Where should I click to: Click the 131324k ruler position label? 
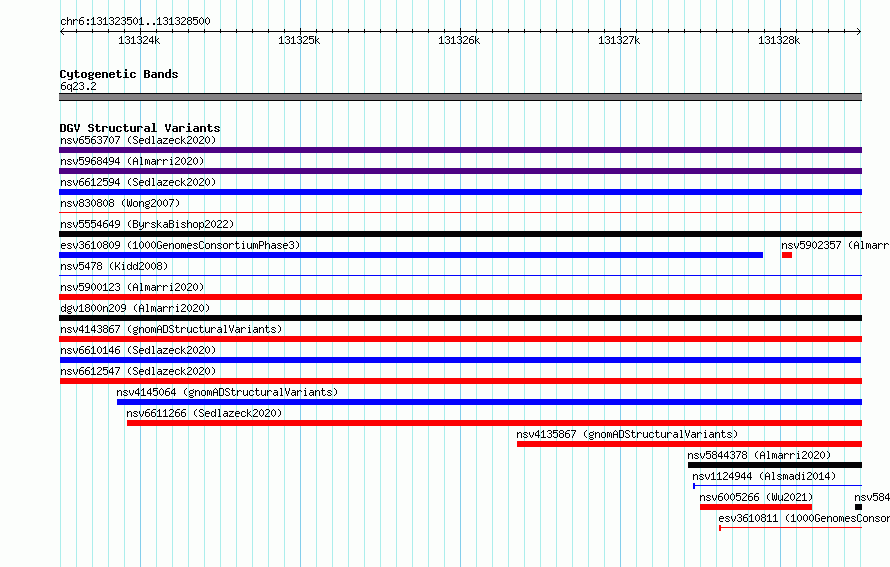(x=139, y=40)
